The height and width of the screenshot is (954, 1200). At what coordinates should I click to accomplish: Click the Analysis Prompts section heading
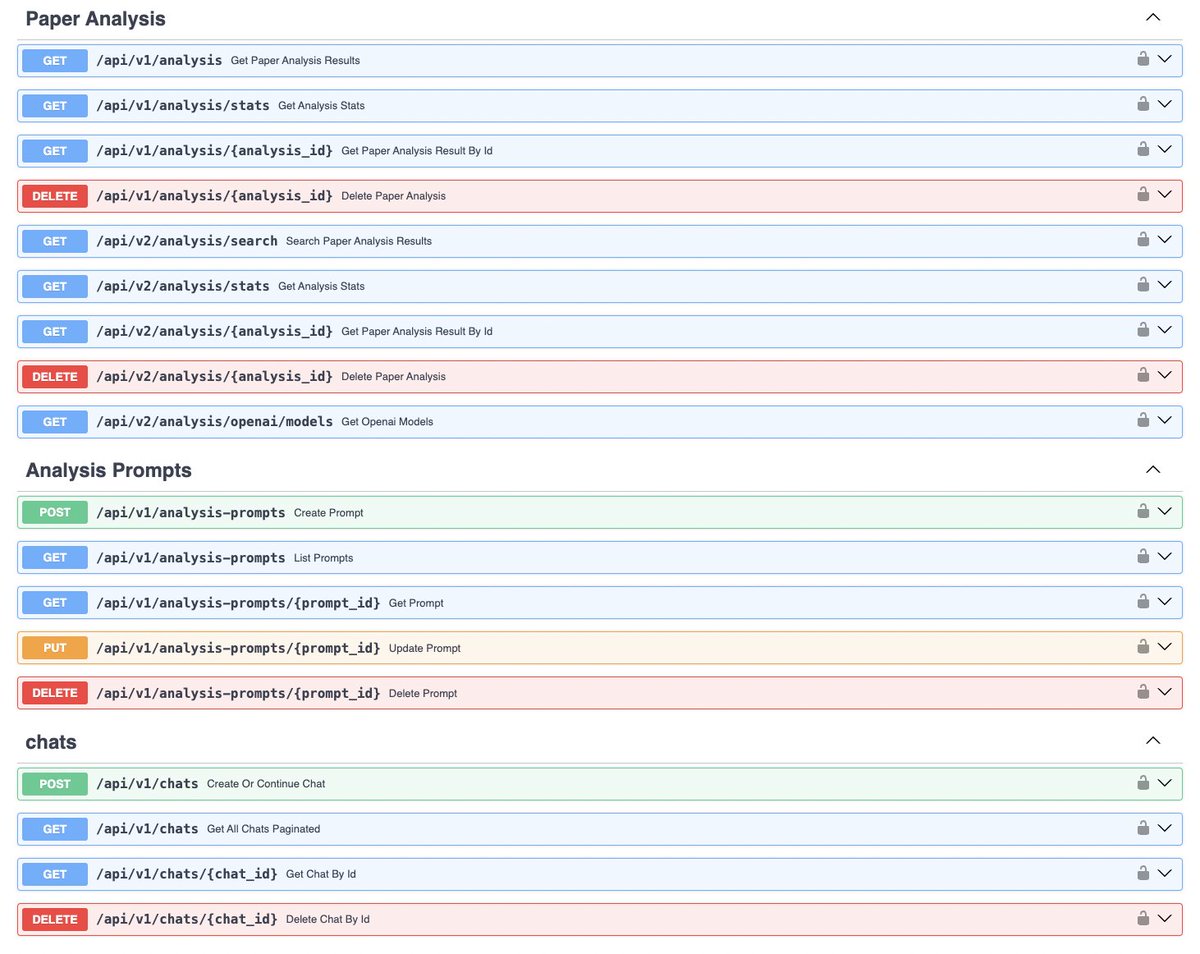coord(108,470)
